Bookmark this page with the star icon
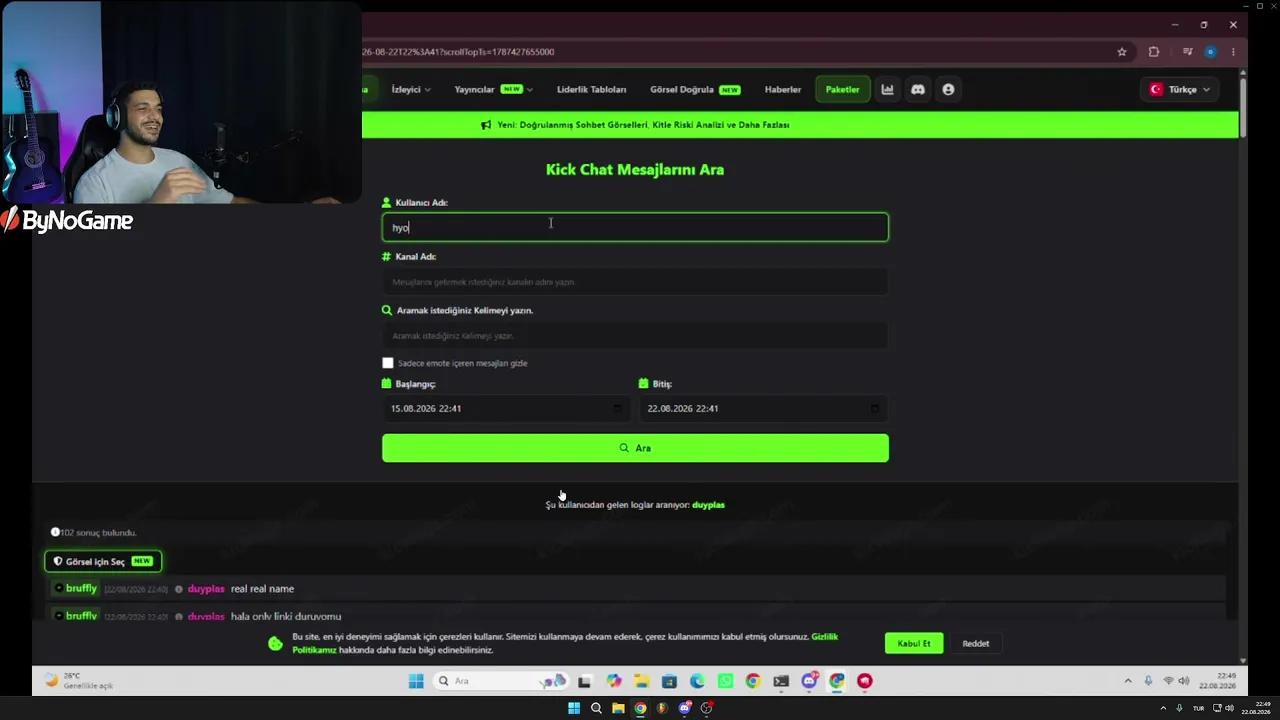This screenshot has height=720, width=1280. point(1122,52)
